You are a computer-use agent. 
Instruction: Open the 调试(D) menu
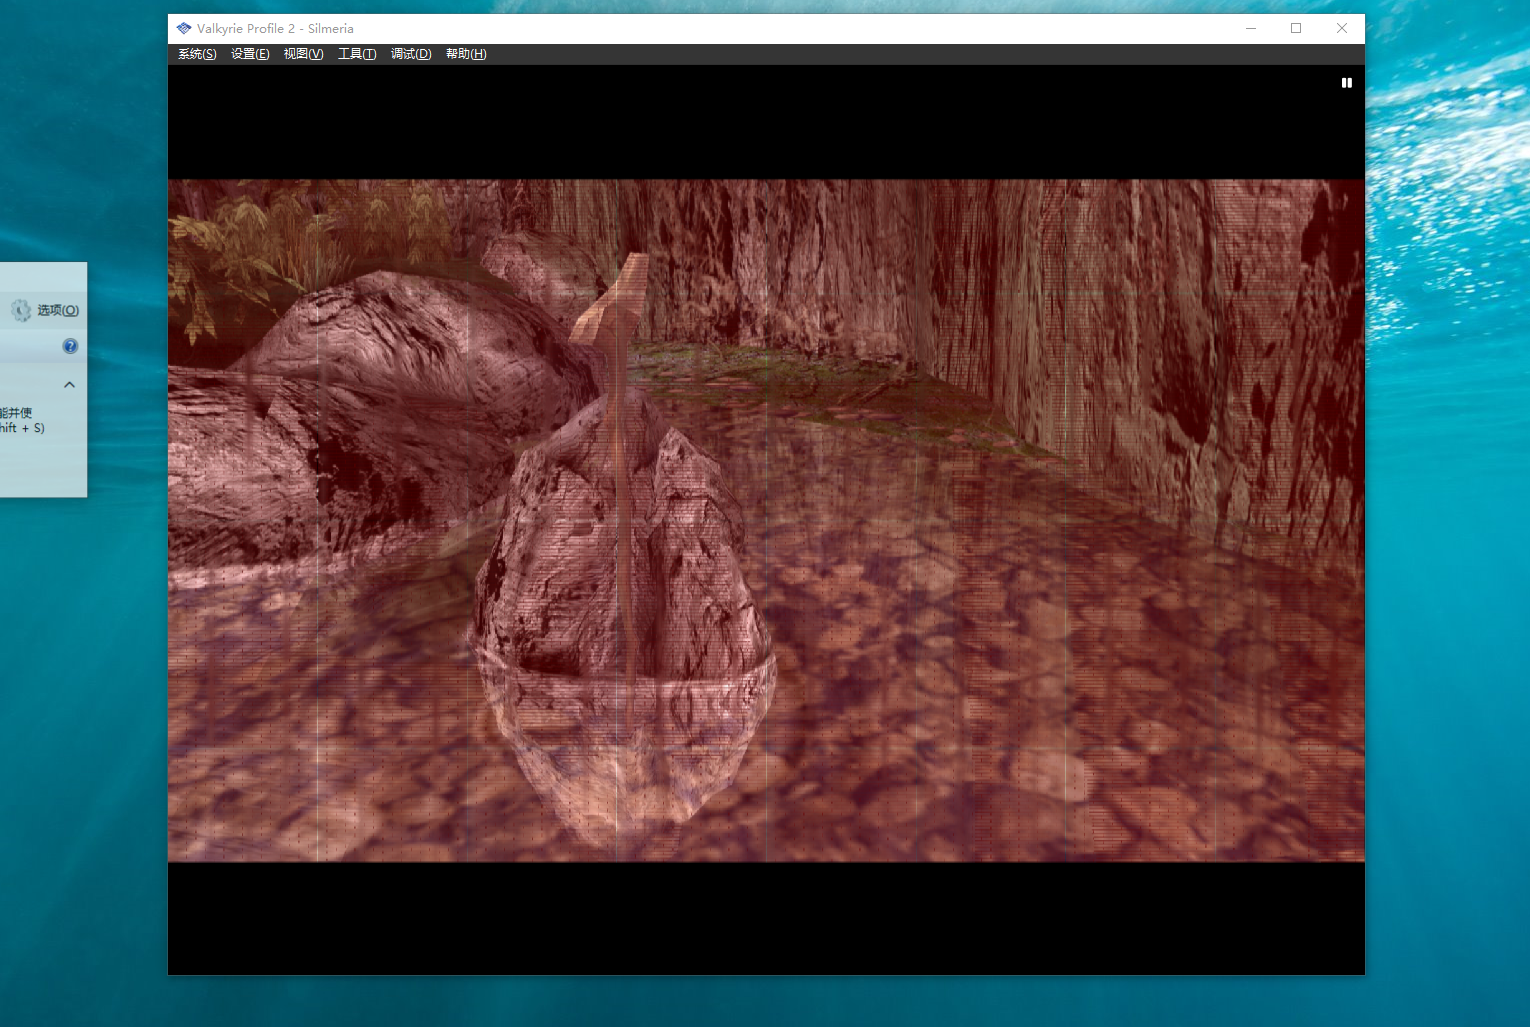411,54
